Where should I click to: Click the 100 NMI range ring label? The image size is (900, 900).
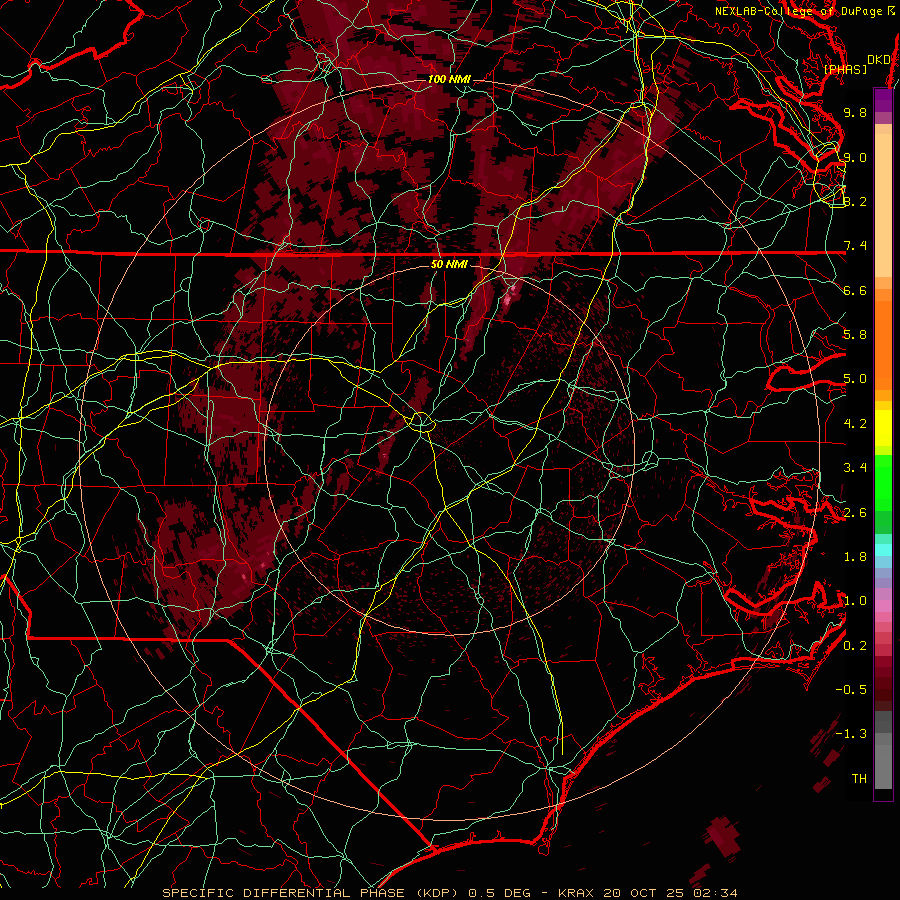tap(449, 79)
